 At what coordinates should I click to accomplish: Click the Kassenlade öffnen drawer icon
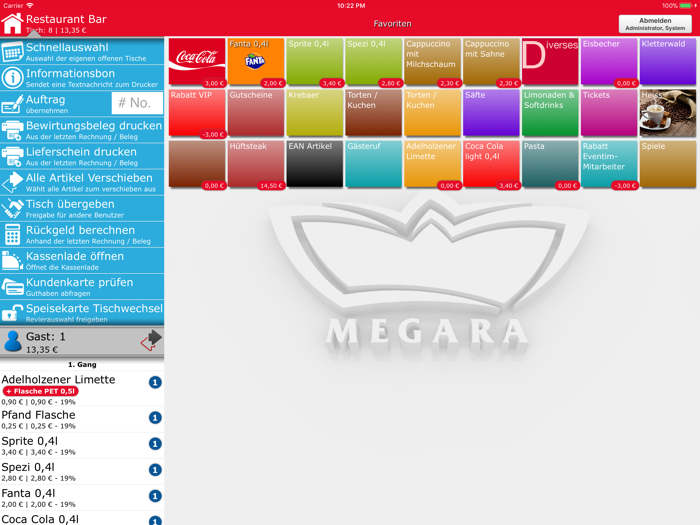click(12, 261)
